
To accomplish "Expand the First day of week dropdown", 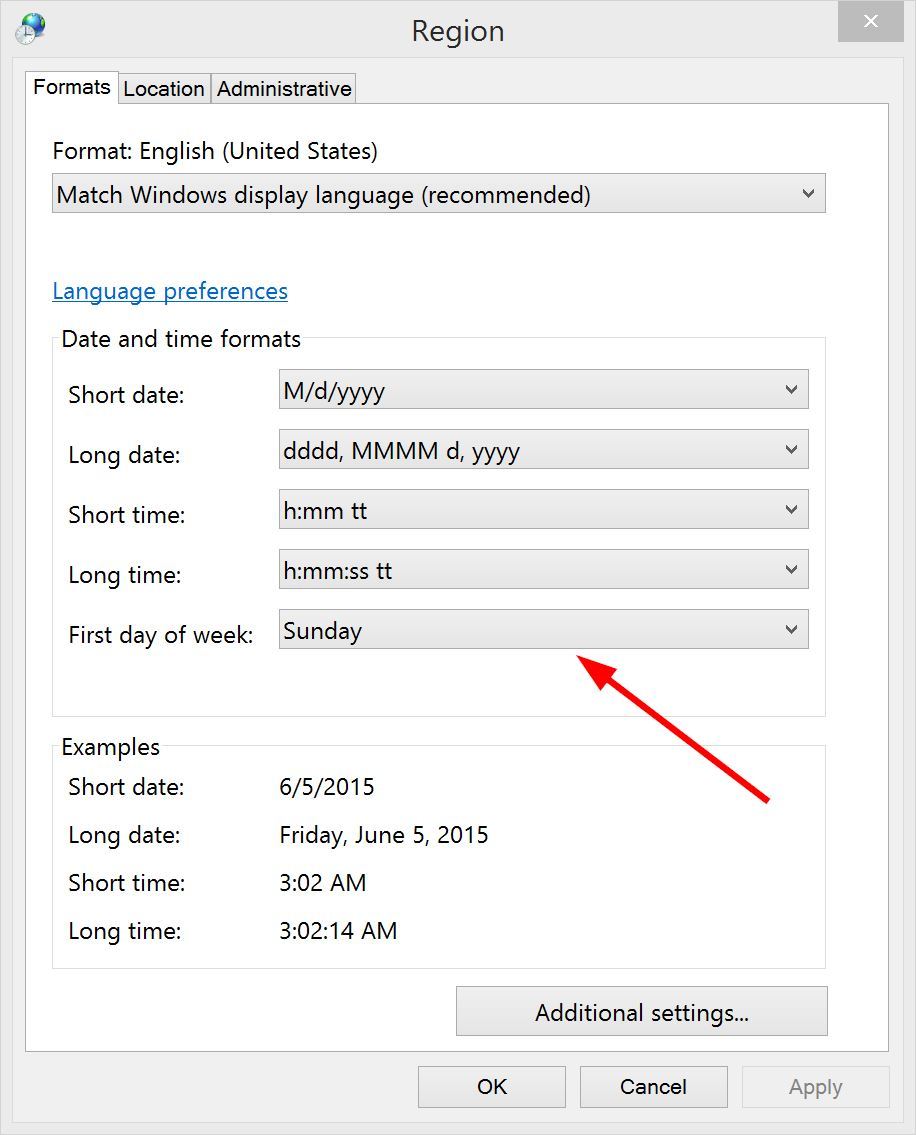I will [543, 630].
